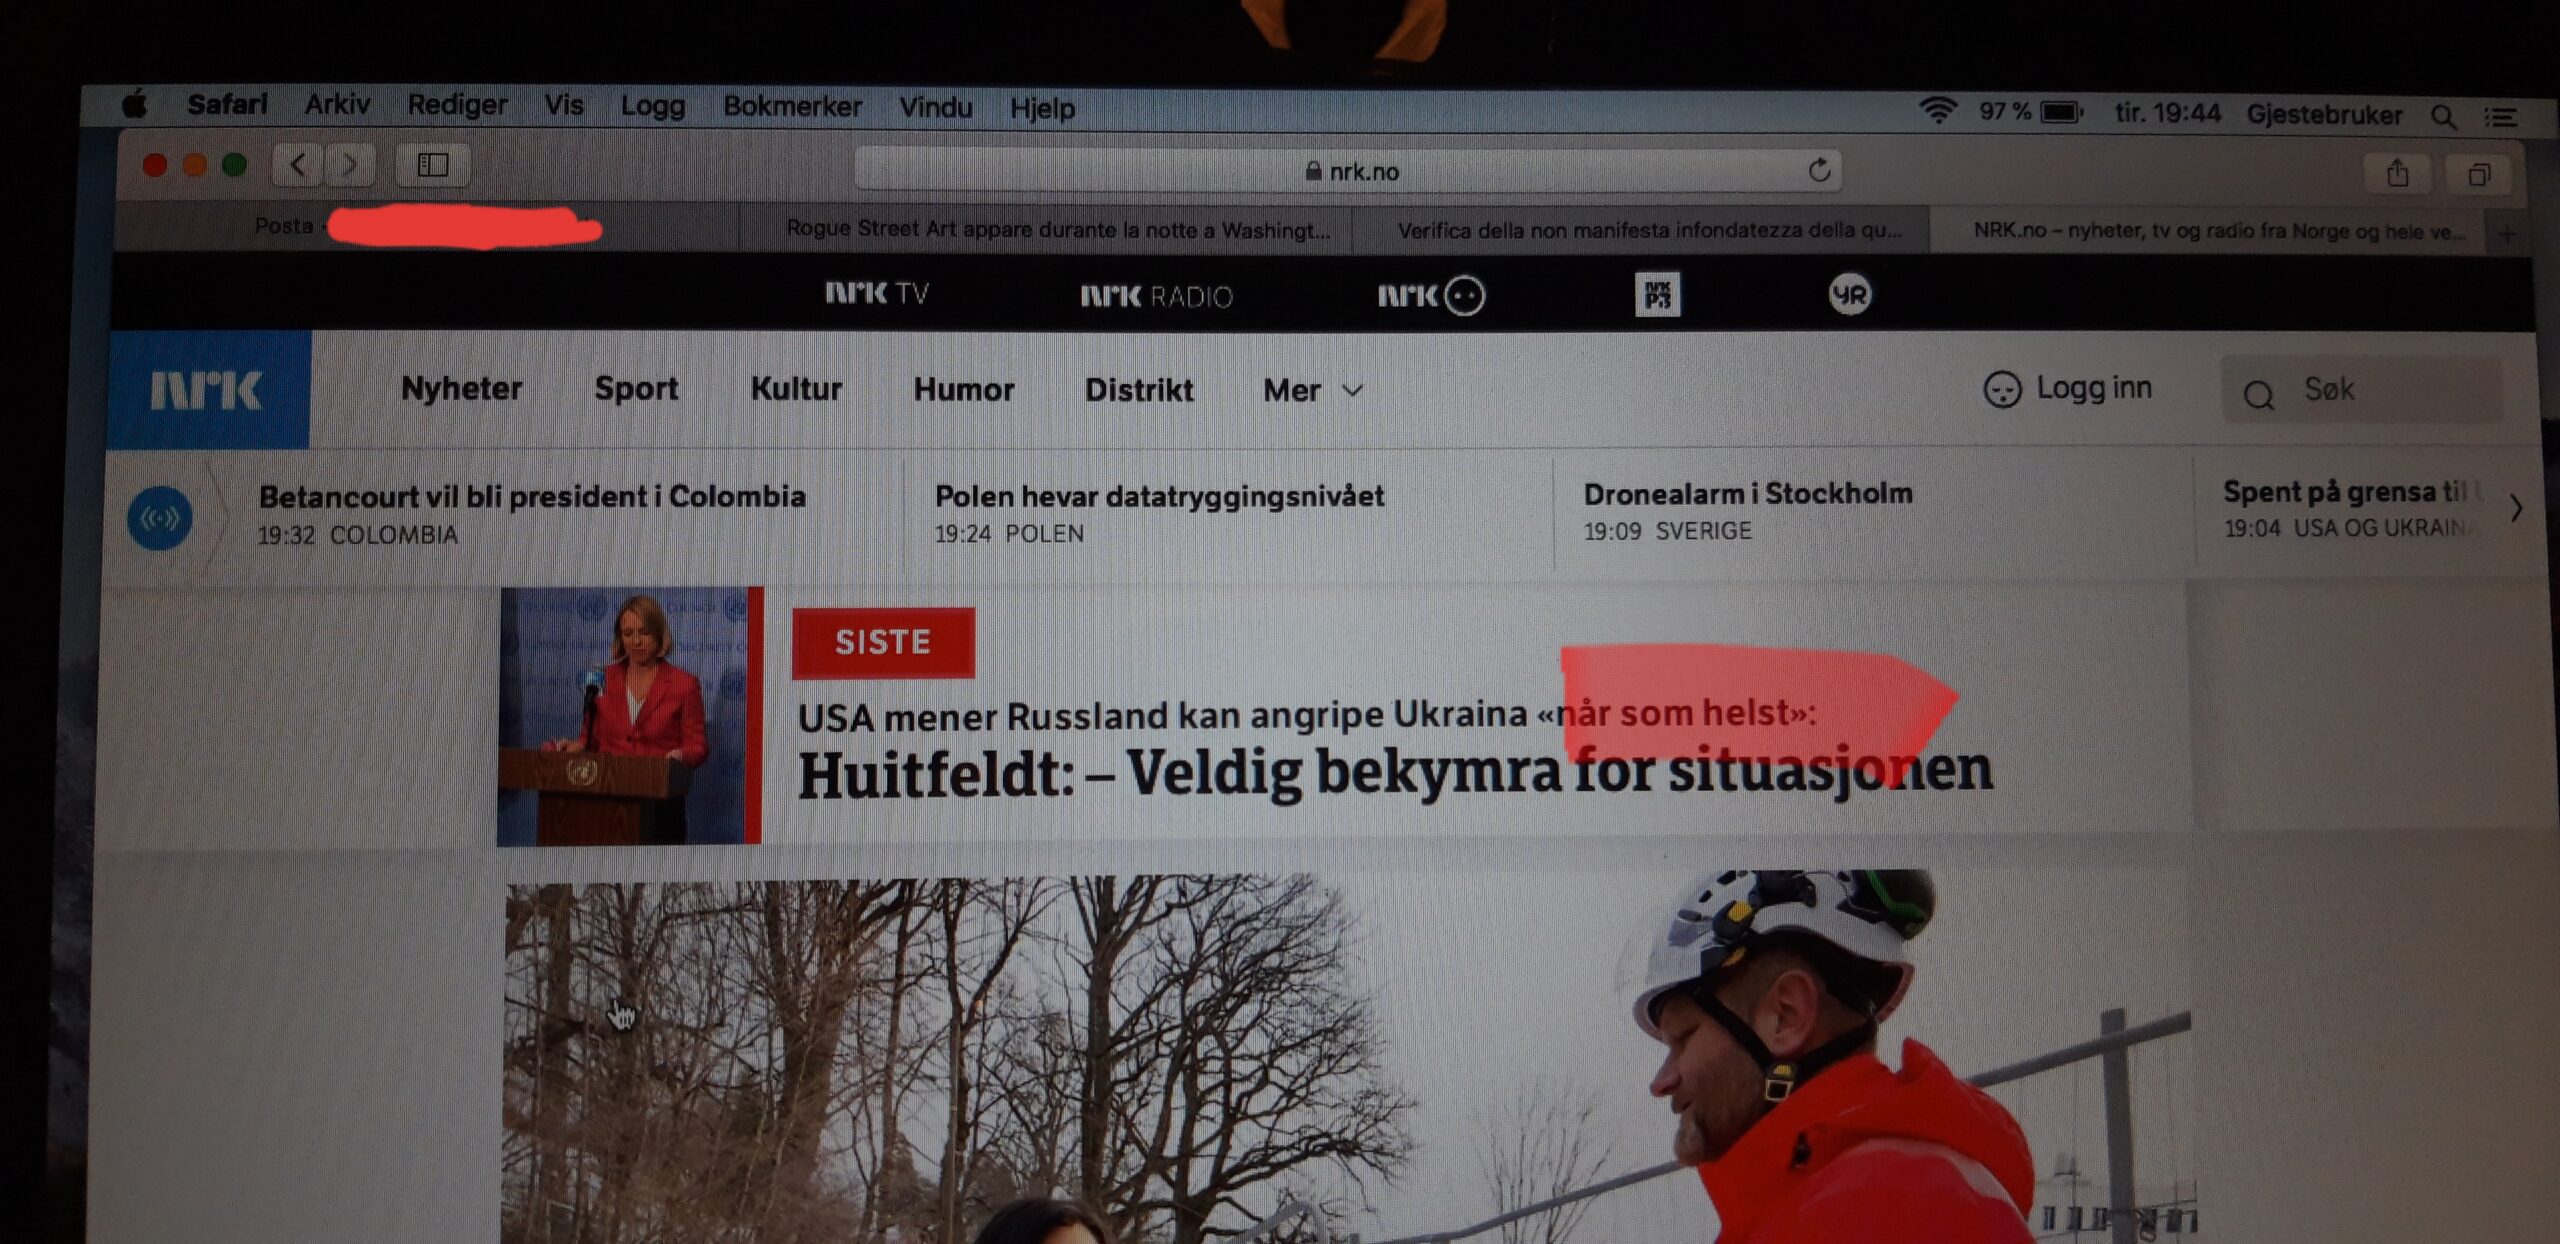This screenshot has height=1244, width=2560.
Task: Click the clock showing tir. 19:44
Action: point(2167,113)
